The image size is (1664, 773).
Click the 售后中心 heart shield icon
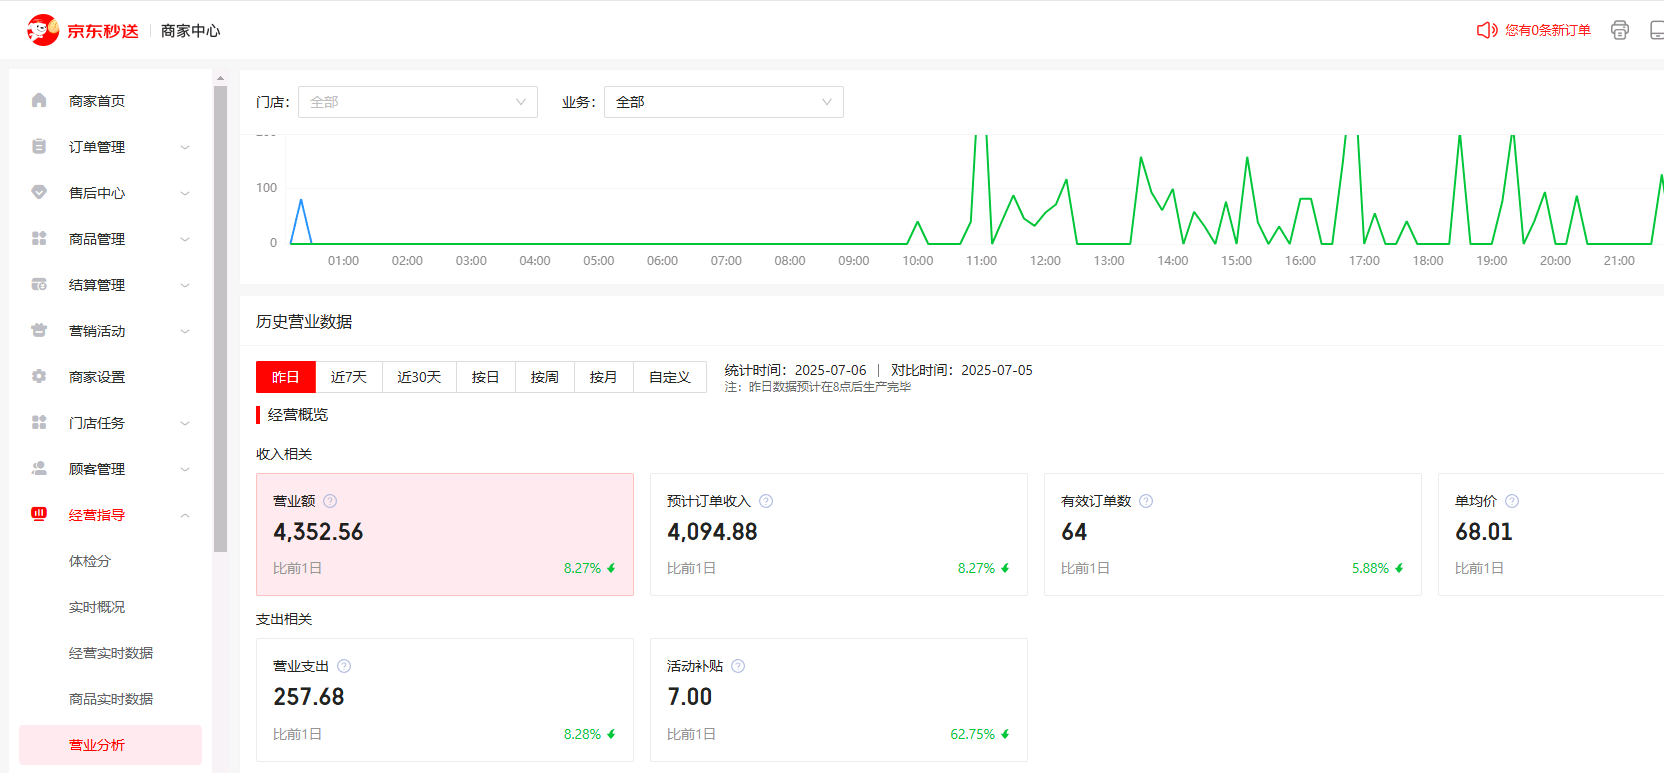[x=39, y=192]
